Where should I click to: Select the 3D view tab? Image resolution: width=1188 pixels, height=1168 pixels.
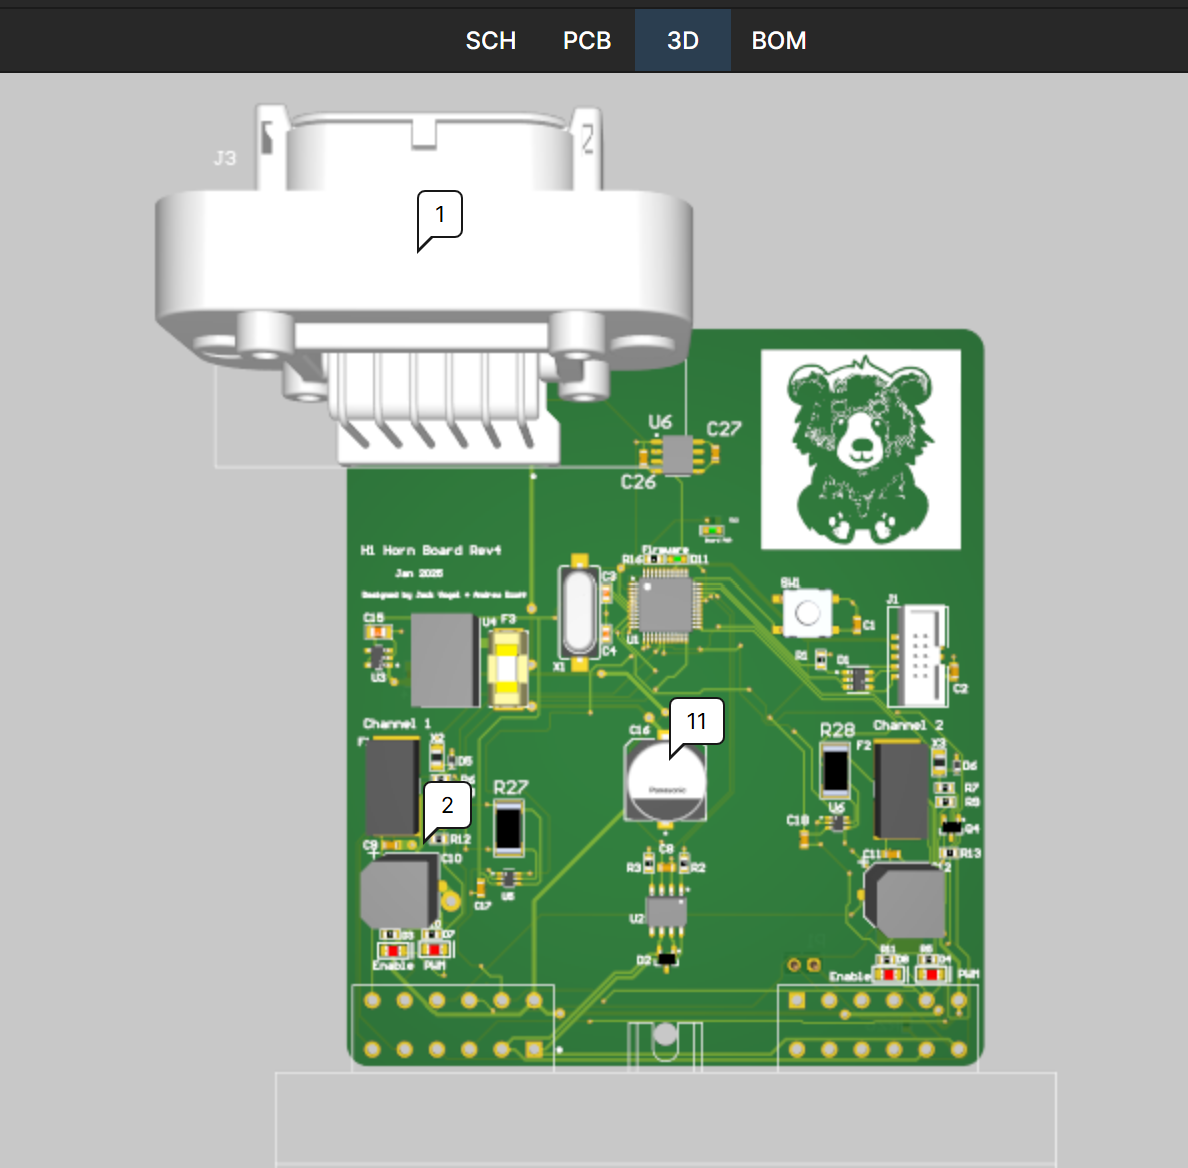point(683,41)
